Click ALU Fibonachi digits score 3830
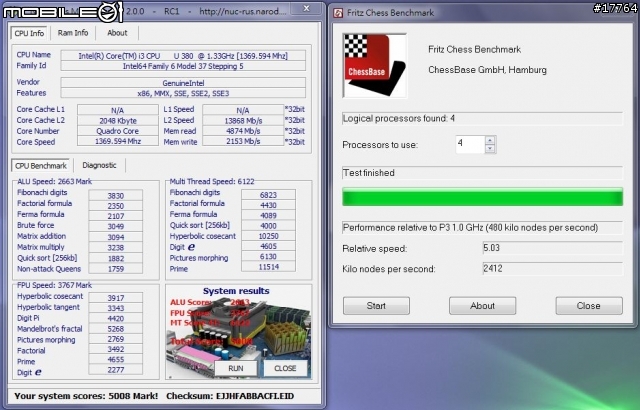640x410 pixels. click(116, 195)
